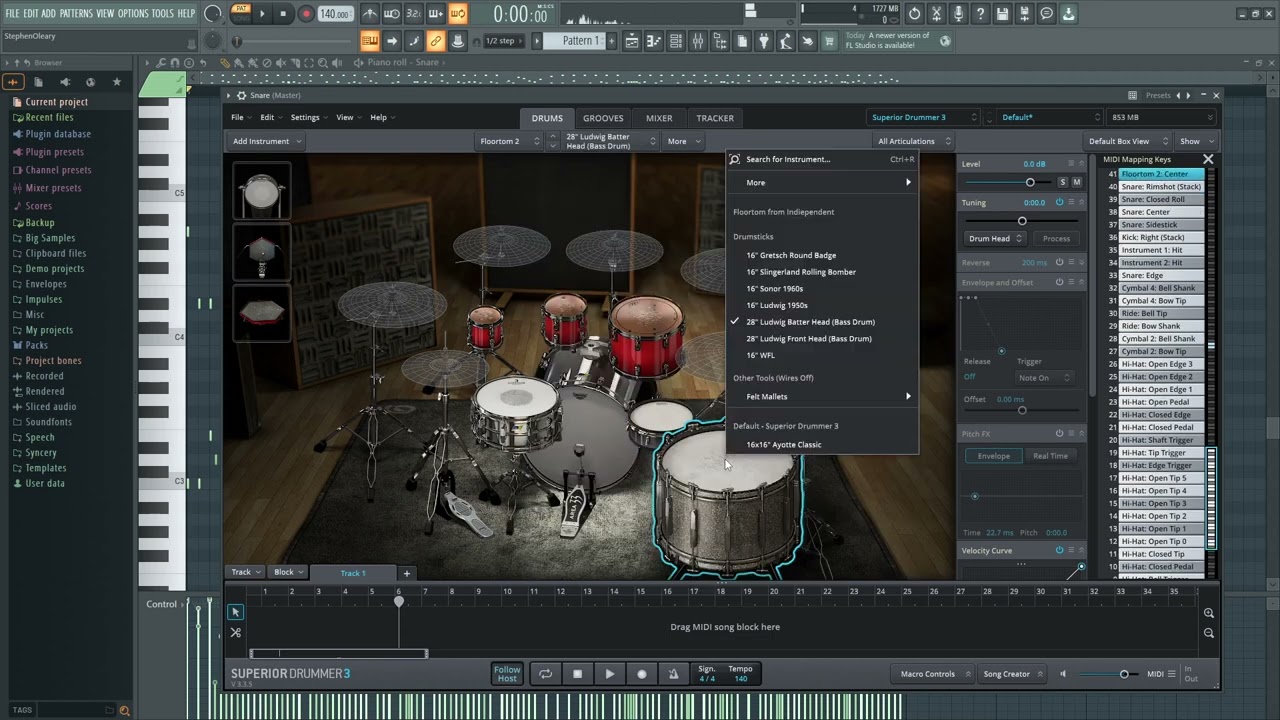Open the Superior Drummer 3 library dropdown
This screenshot has height=720, width=1280.
click(923, 117)
